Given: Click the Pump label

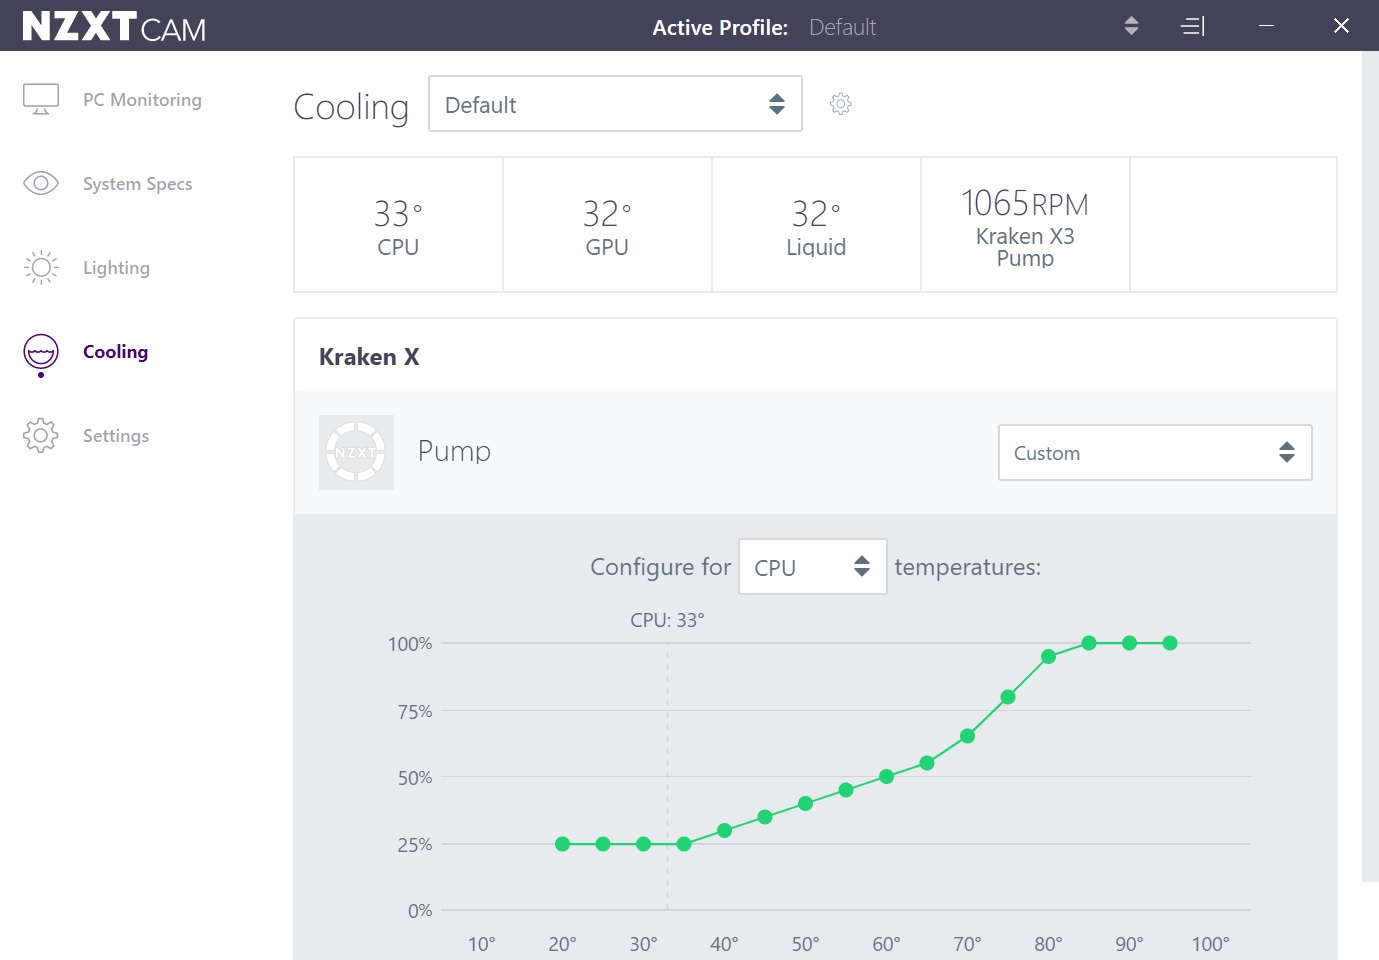Looking at the screenshot, I should tap(454, 451).
